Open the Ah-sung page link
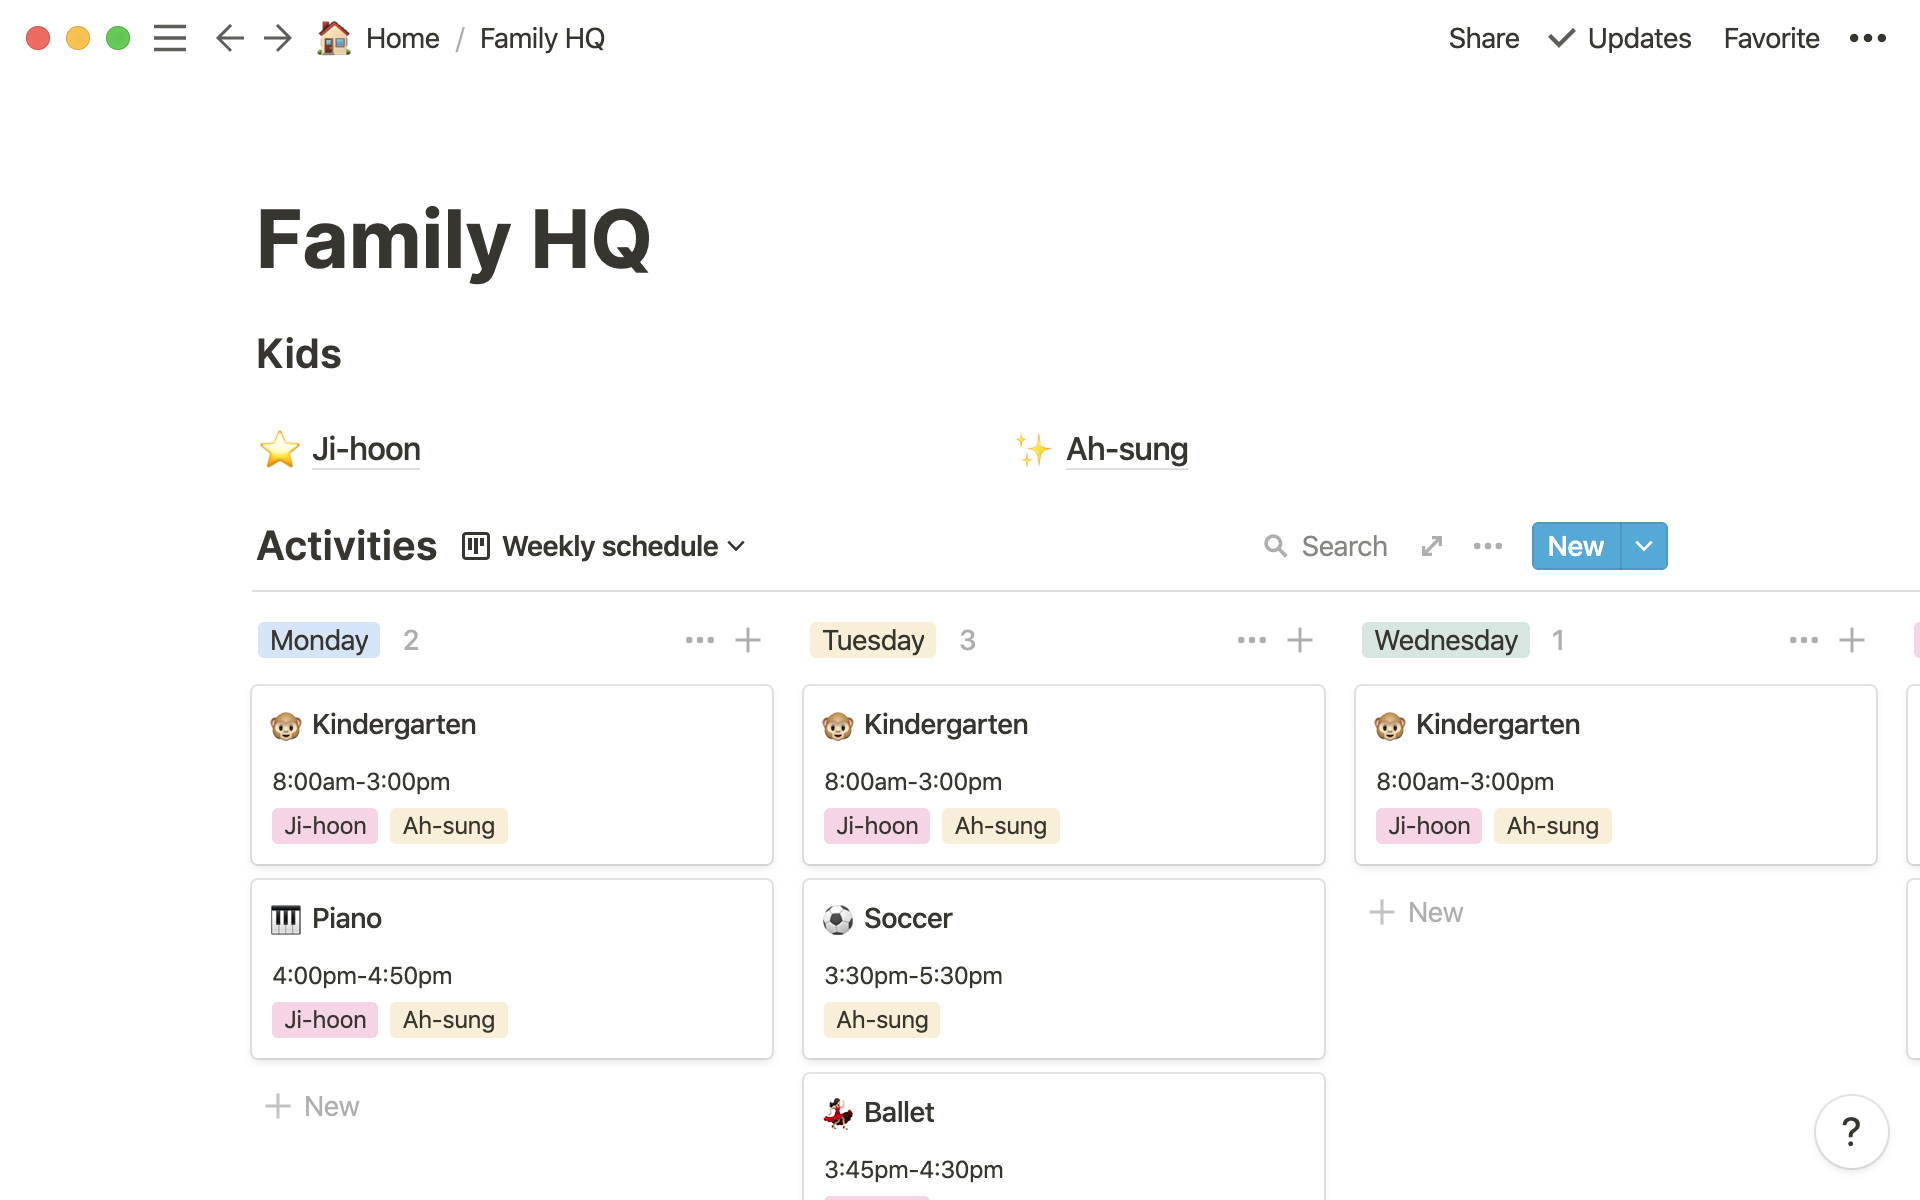Viewport: 1920px width, 1200px height. coord(1127,449)
